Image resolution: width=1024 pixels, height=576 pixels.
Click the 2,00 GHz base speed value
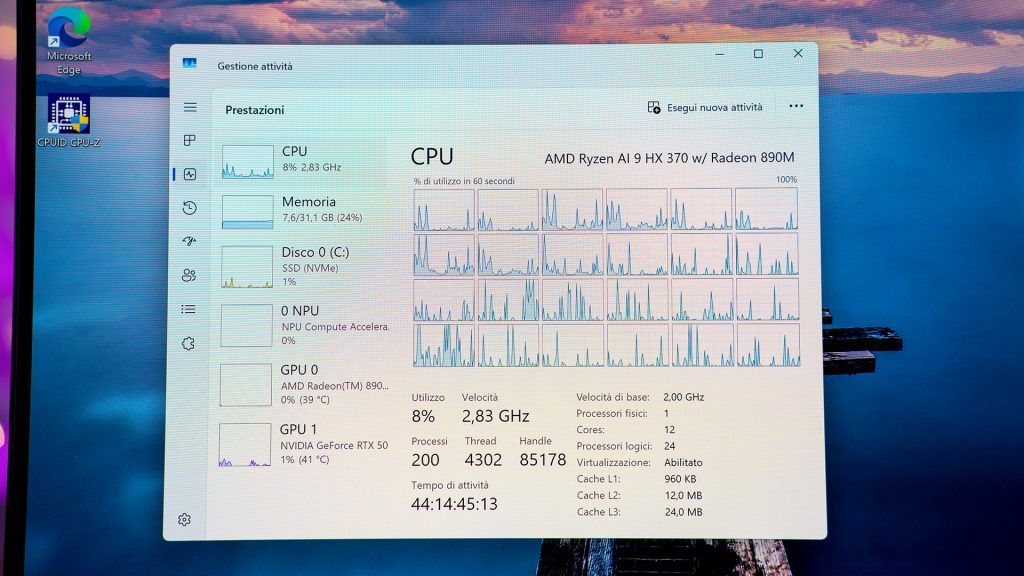[683, 397]
